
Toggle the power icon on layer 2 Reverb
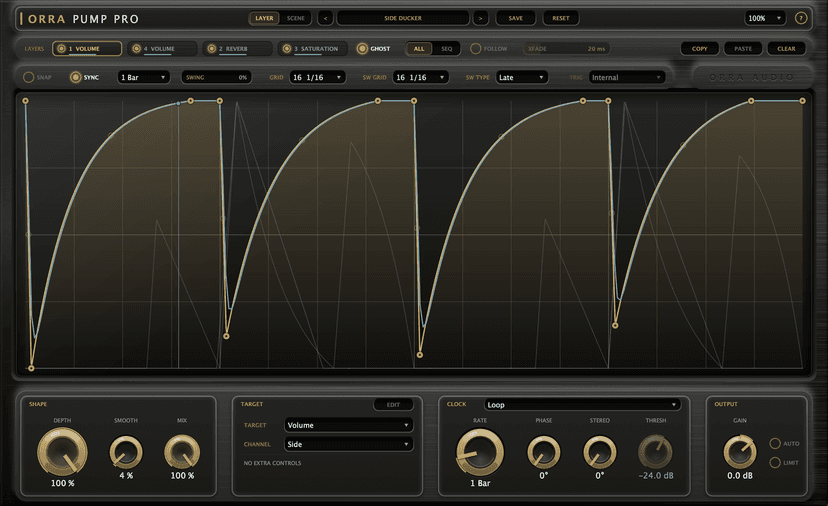212,49
